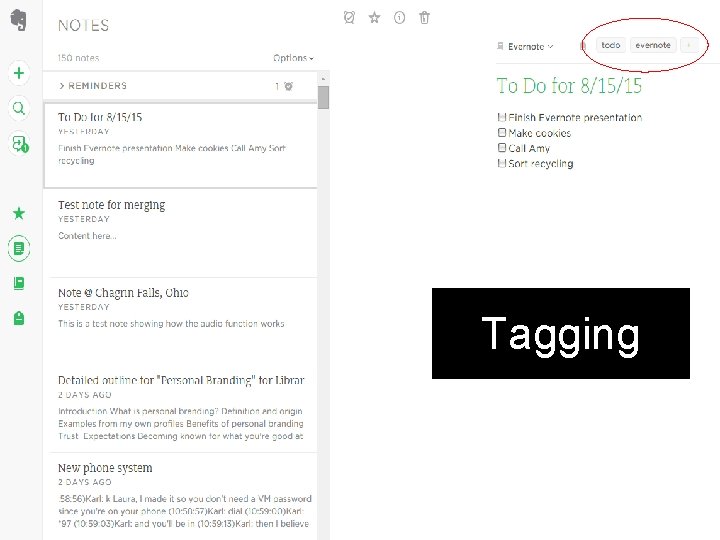
Task: Open Tags icon in sidebar
Action: coord(19,318)
